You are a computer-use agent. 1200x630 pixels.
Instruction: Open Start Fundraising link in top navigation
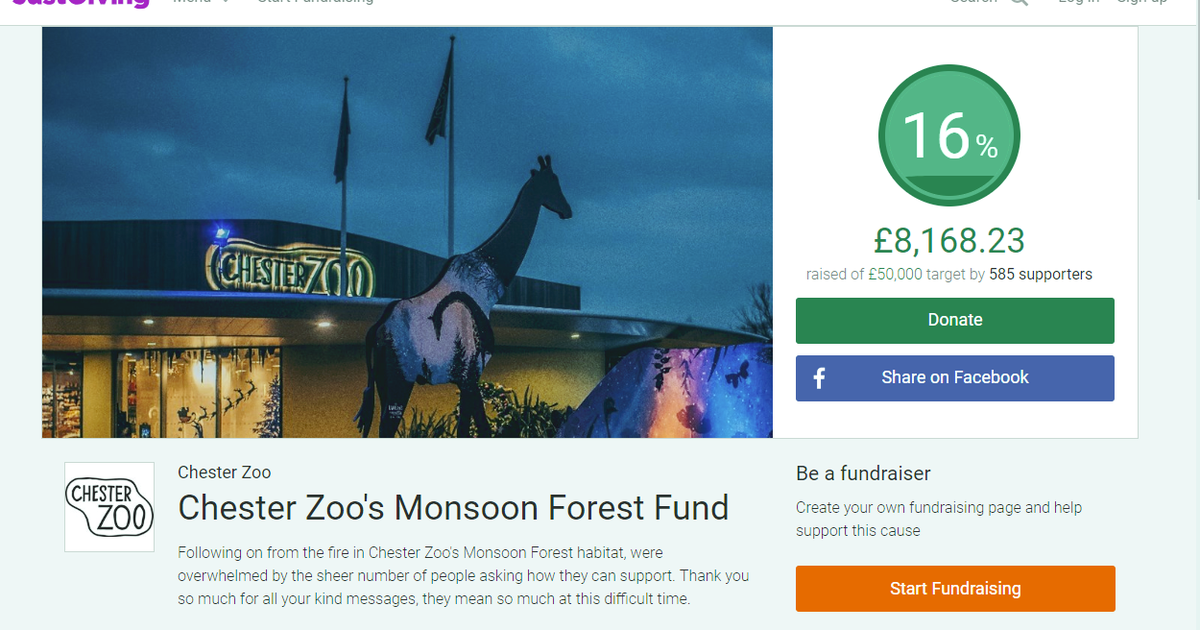point(315,3)
